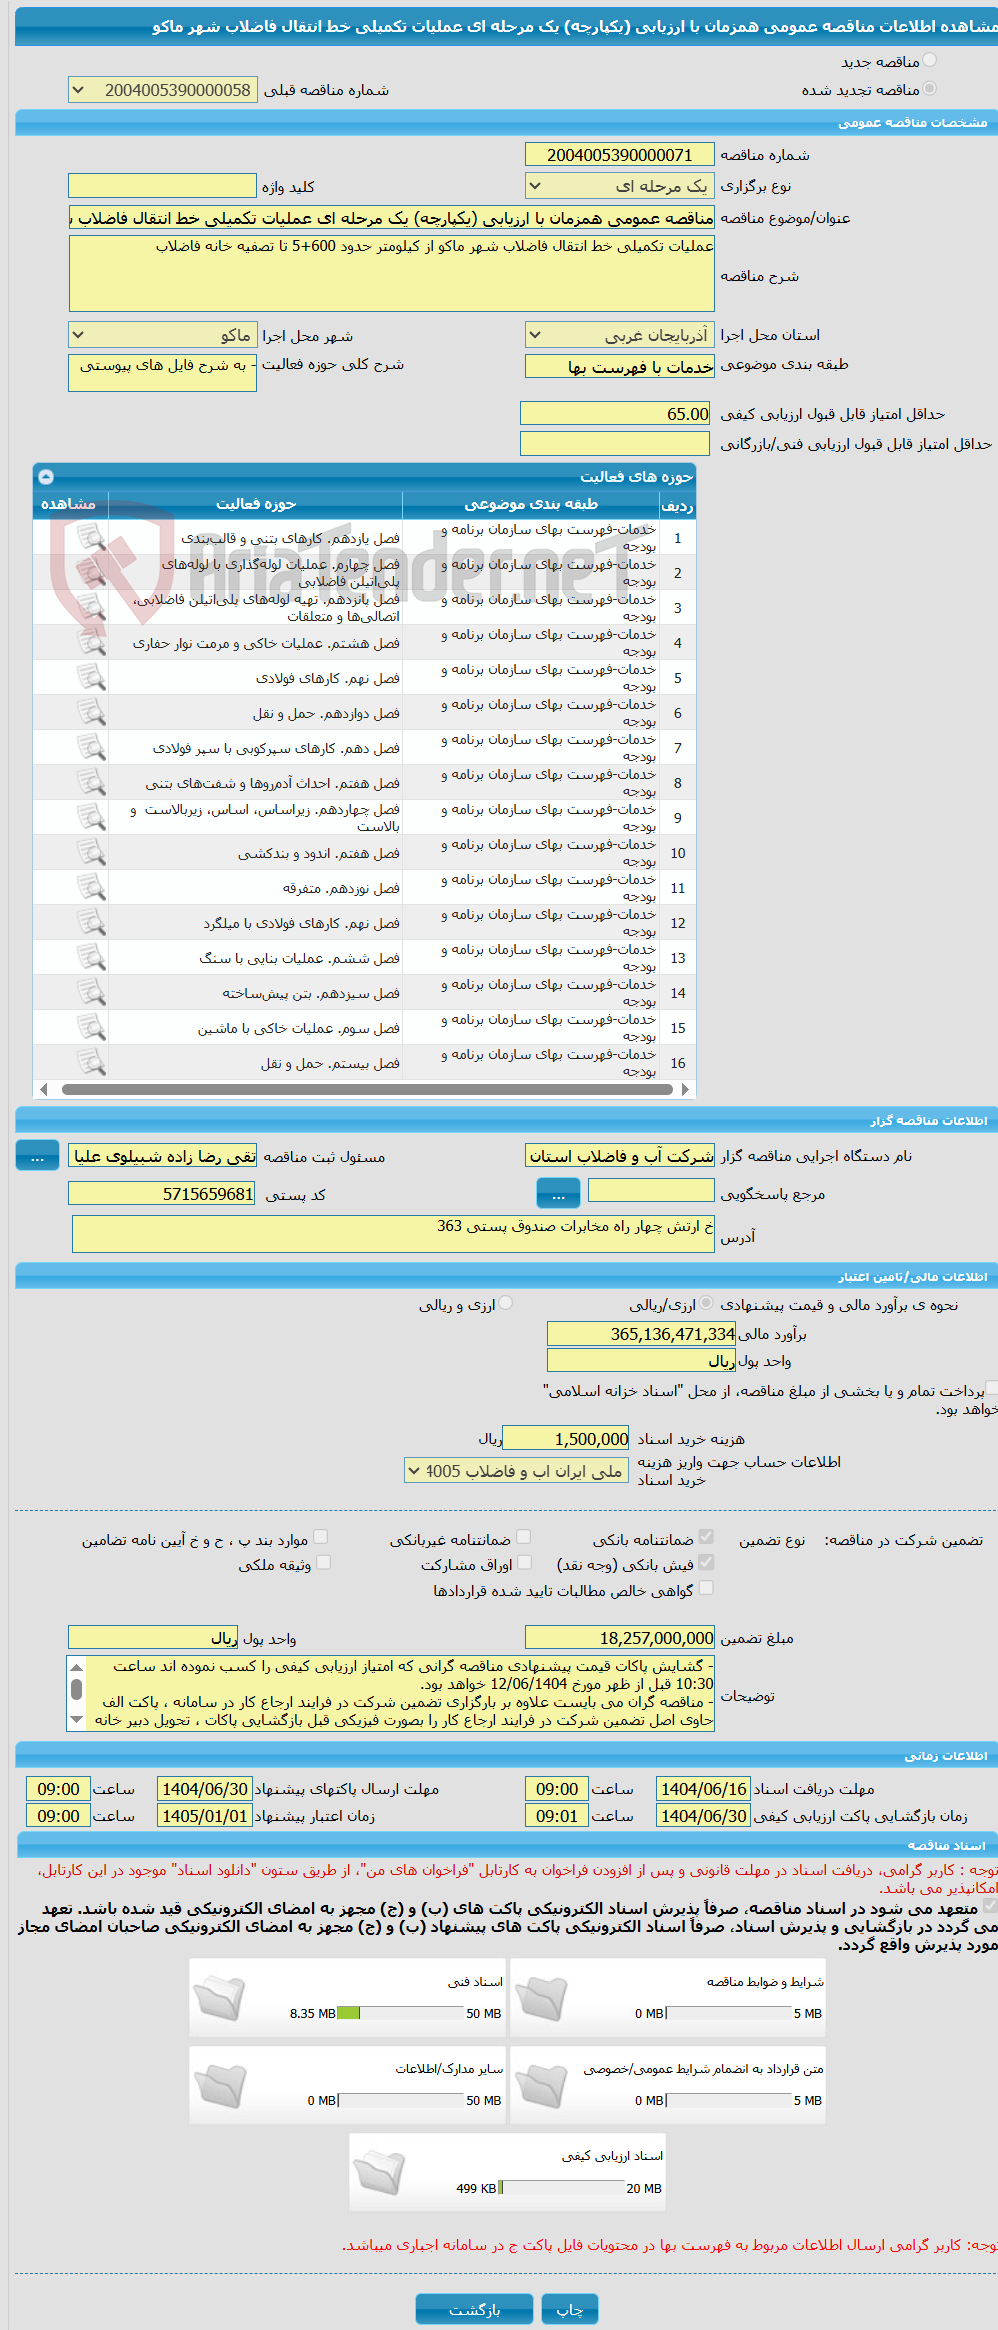Click the حوزه فعالیت column header
The width and height of the screenshot is (998, 2330).
point(256,504)
